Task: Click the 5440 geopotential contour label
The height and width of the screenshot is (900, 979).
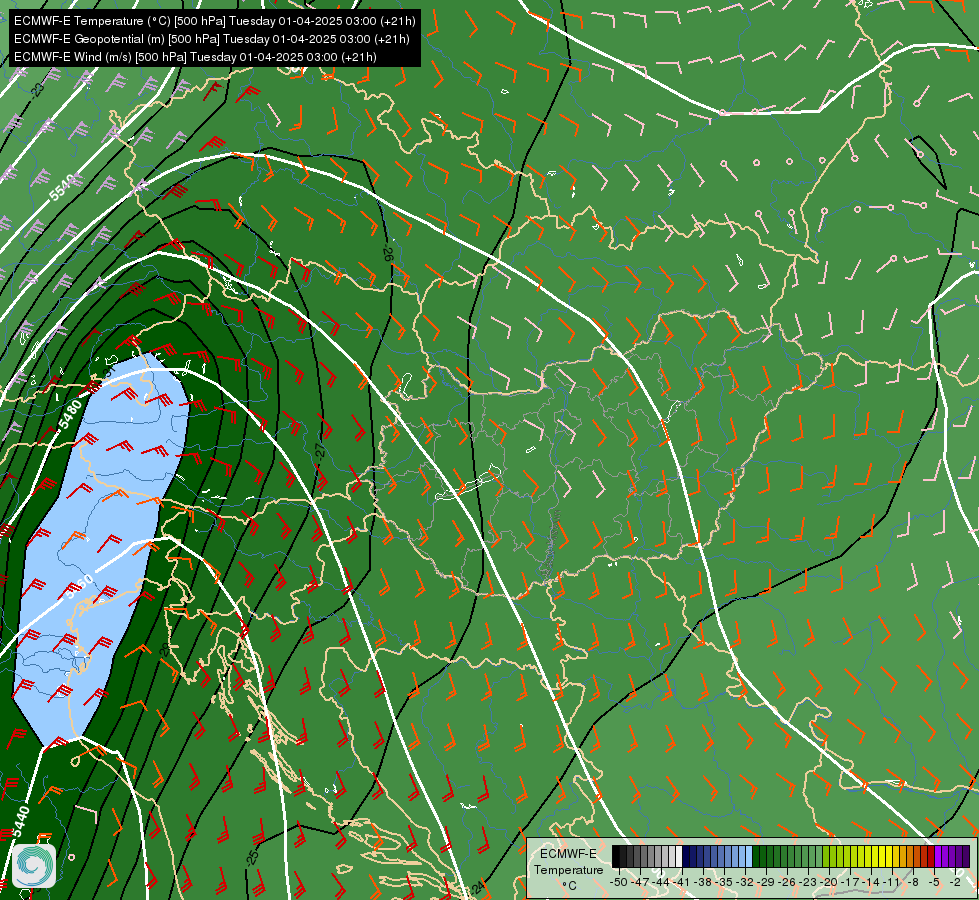Action: (x=21, y=821)
